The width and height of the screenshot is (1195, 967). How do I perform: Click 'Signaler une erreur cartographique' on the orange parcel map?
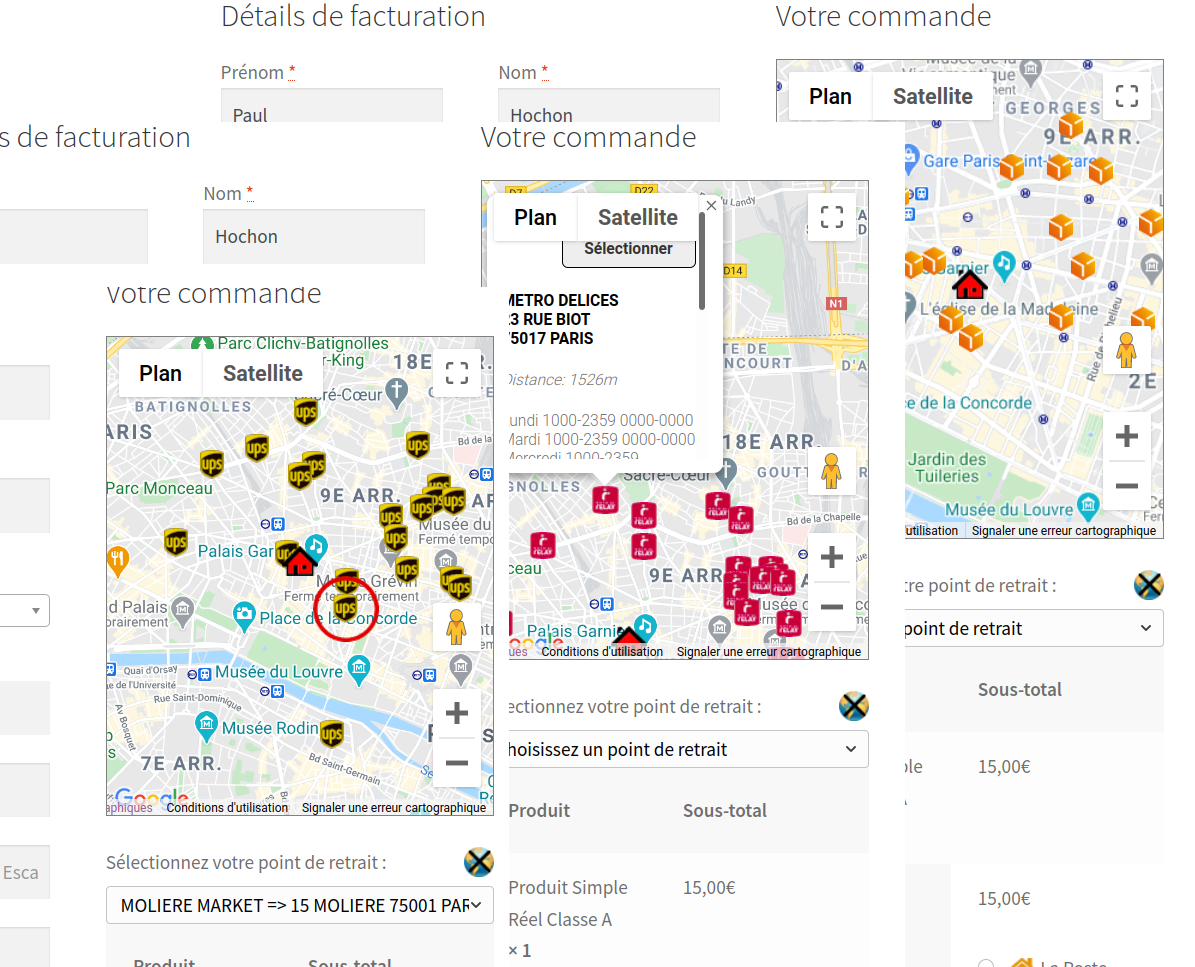click(x=1064, y=530)
